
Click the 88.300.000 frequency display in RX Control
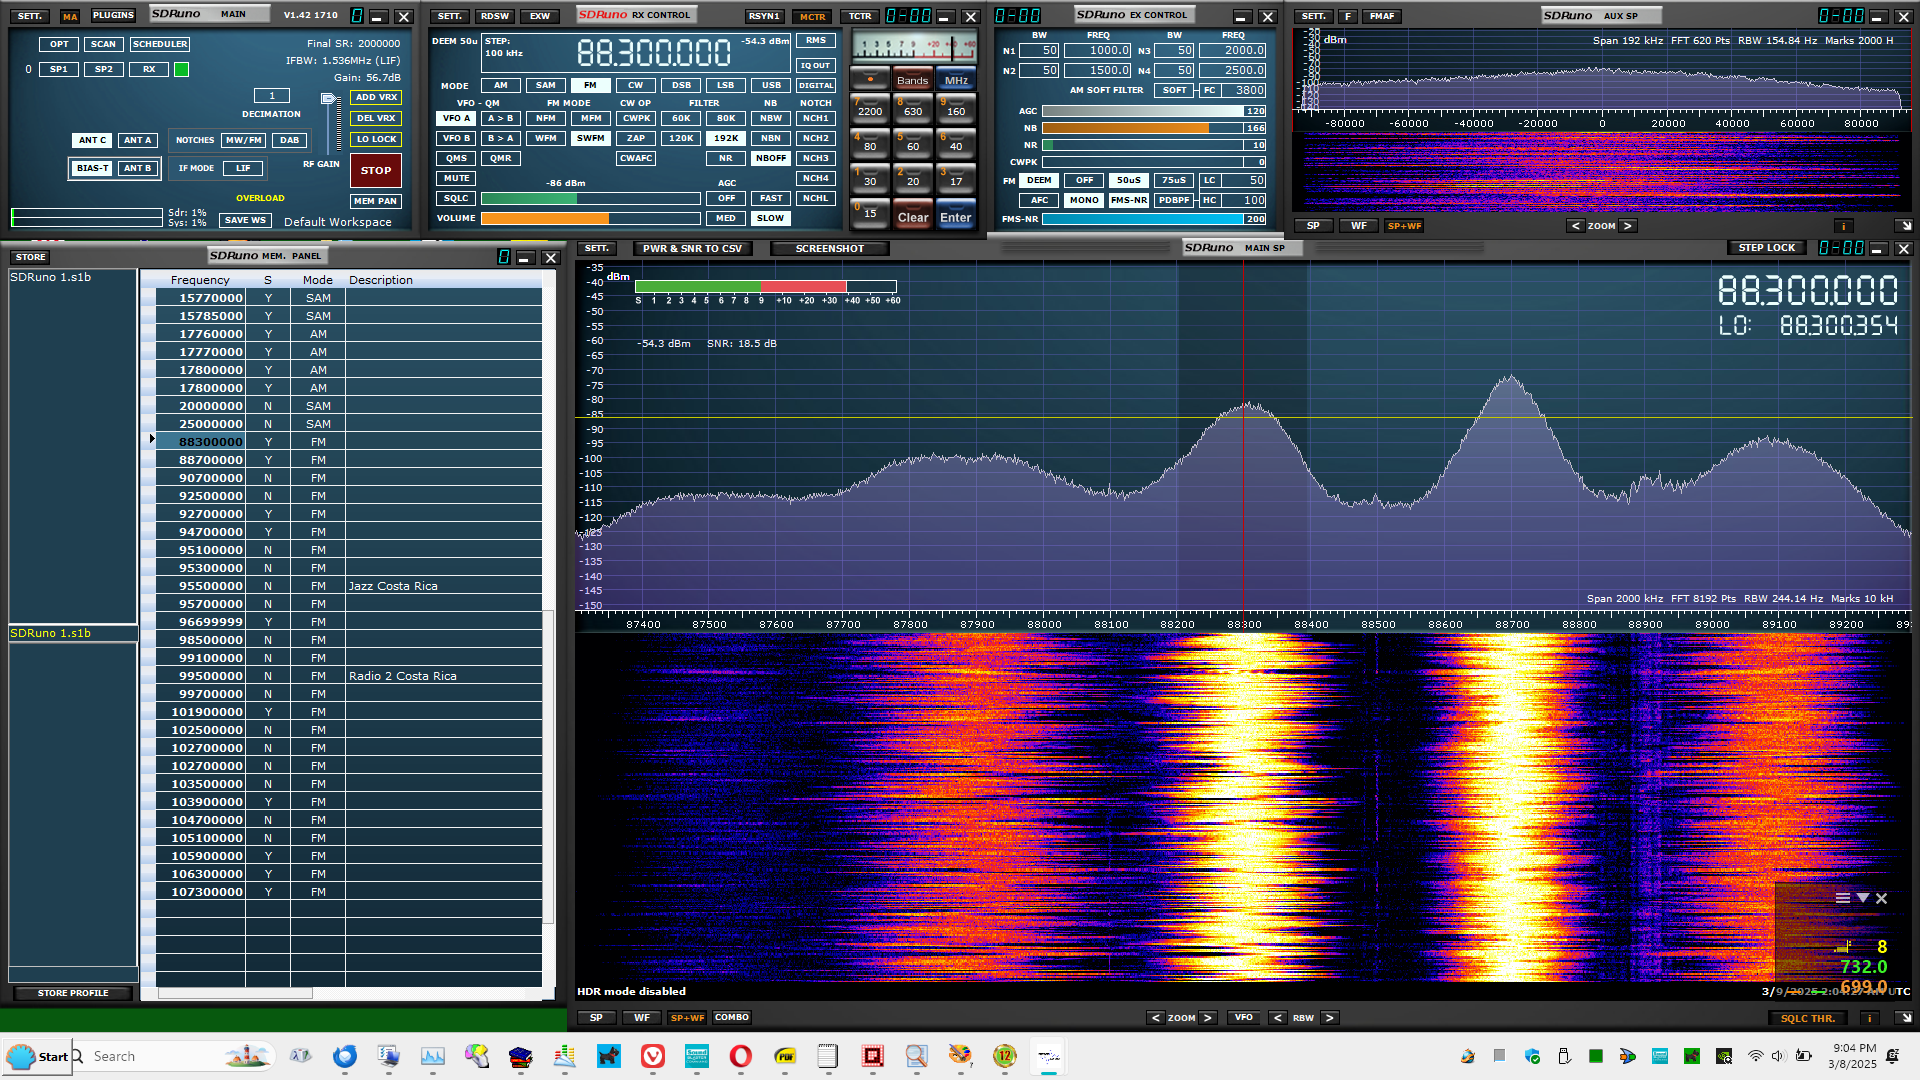(x=654, y=53)
